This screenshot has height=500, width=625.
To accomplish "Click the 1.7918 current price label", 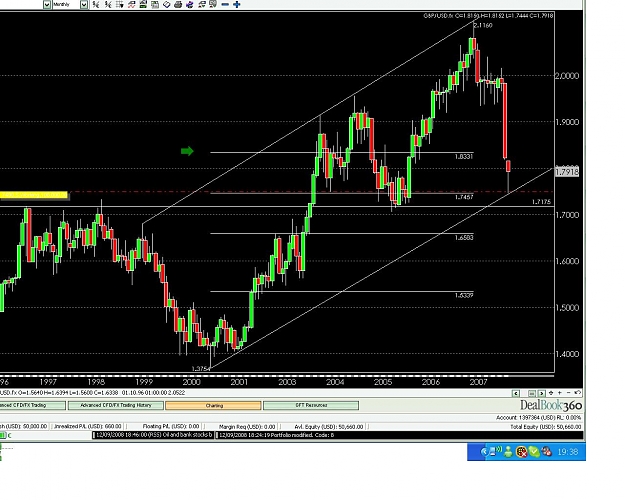I will coord(567,172).
